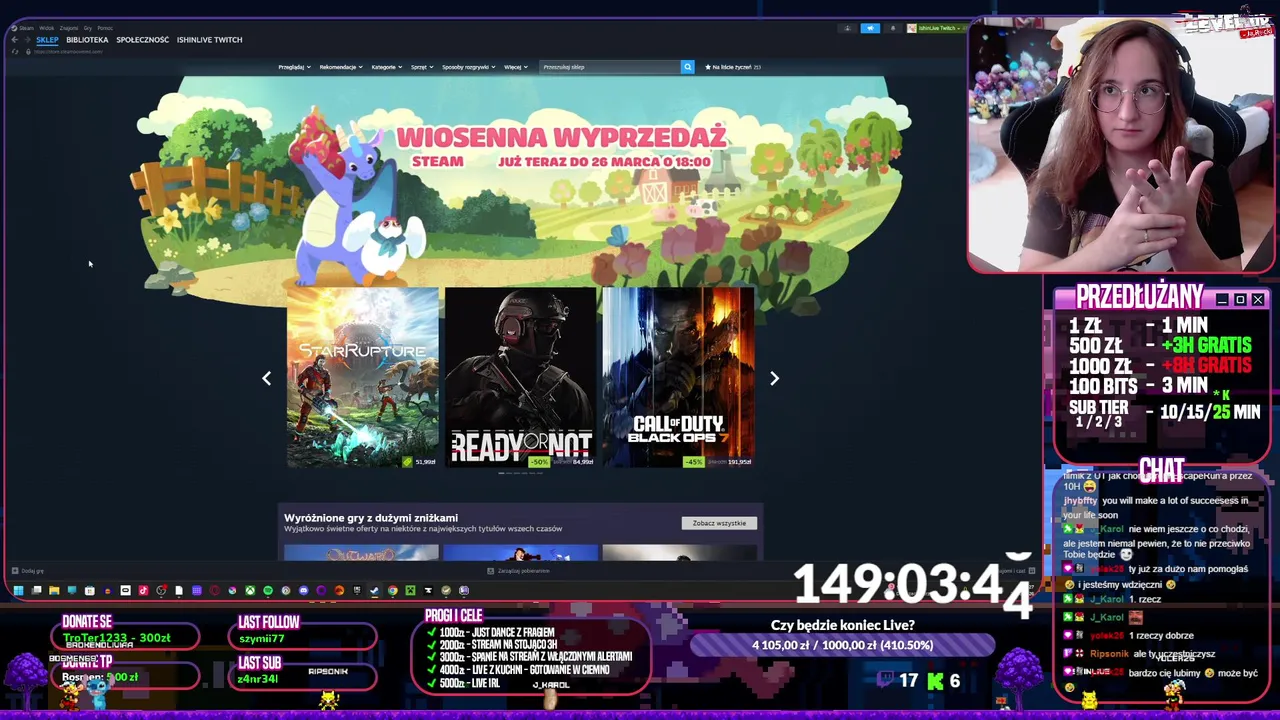Open the Pomoc menu
The image size is (1280, 720).
[x=105, y=28]
